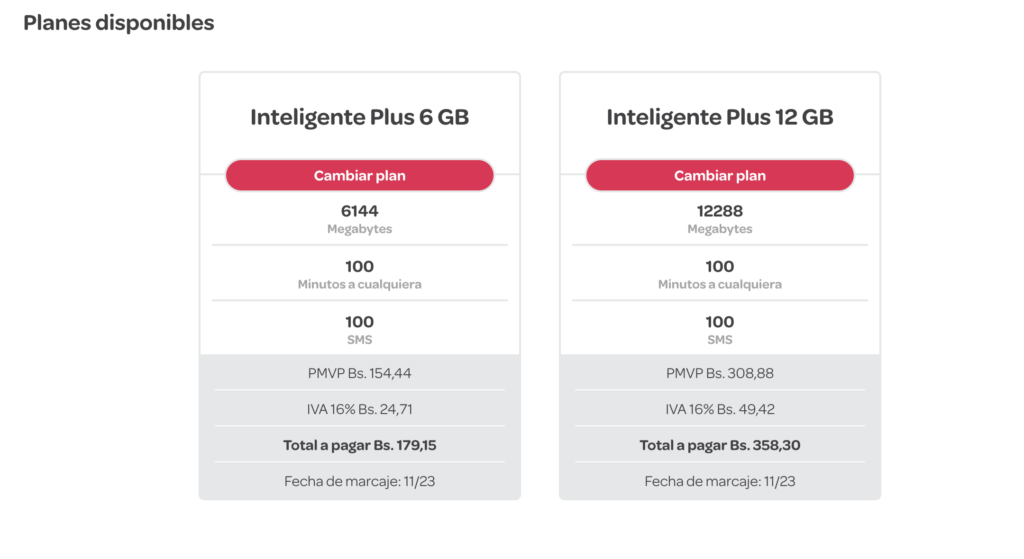This screenshot has width=1024, height=559.
Task: Select the Inteligente Plus 12 GB title
Action: (719, 117)
